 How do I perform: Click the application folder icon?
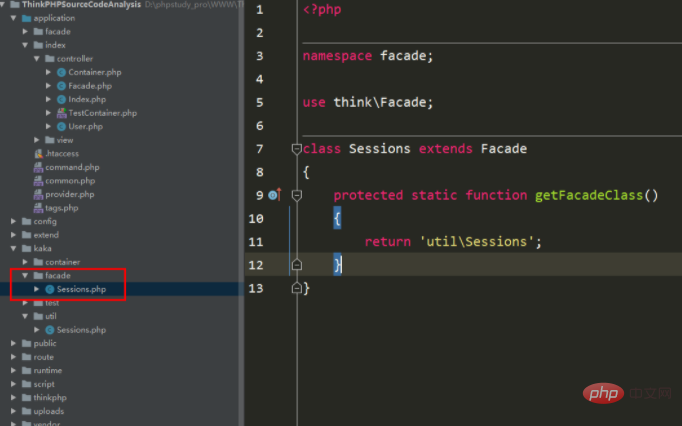coord(27,18)
